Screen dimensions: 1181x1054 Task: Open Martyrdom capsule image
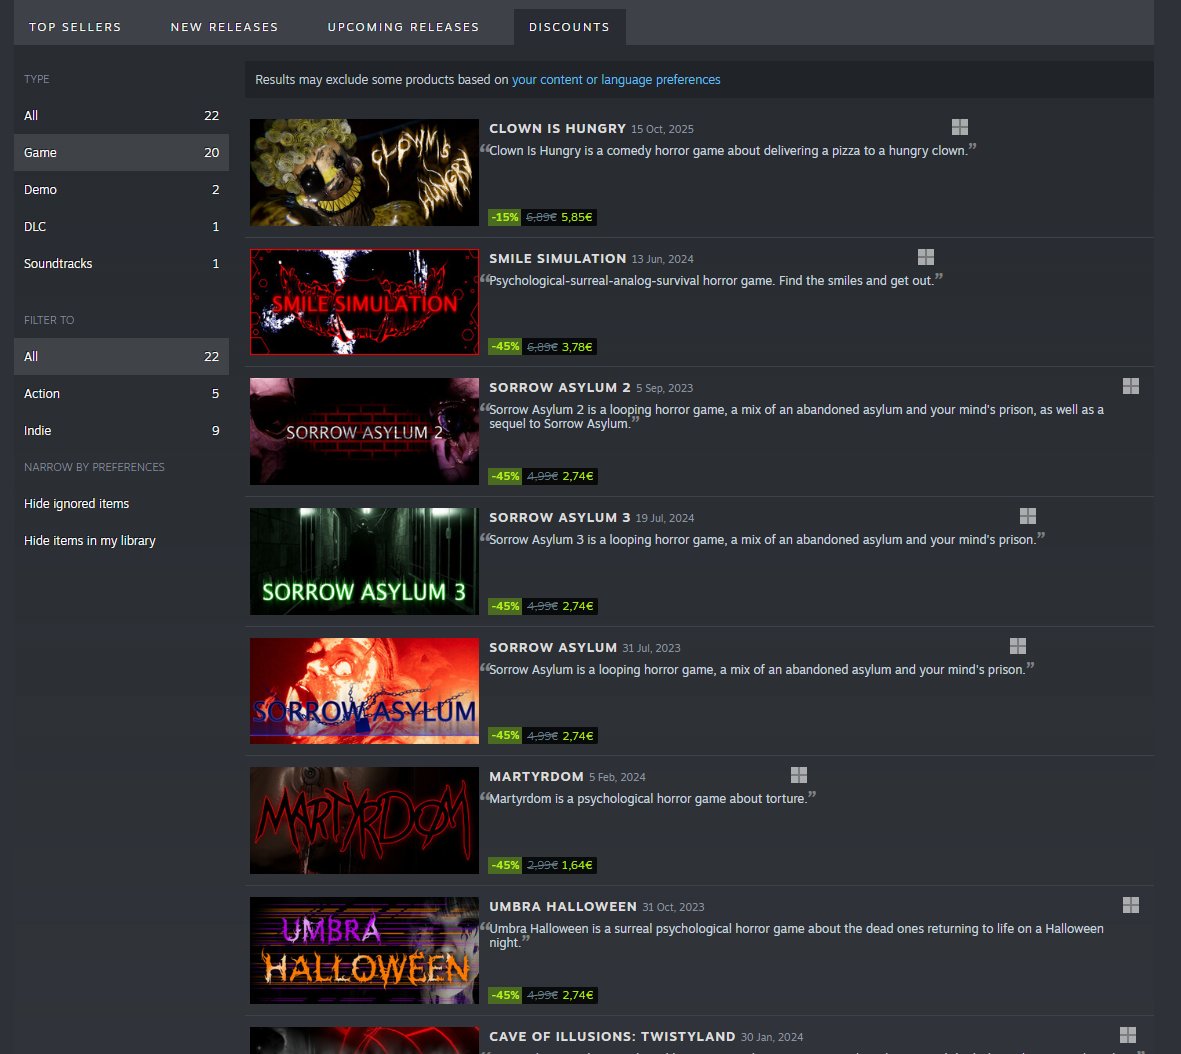365,820
